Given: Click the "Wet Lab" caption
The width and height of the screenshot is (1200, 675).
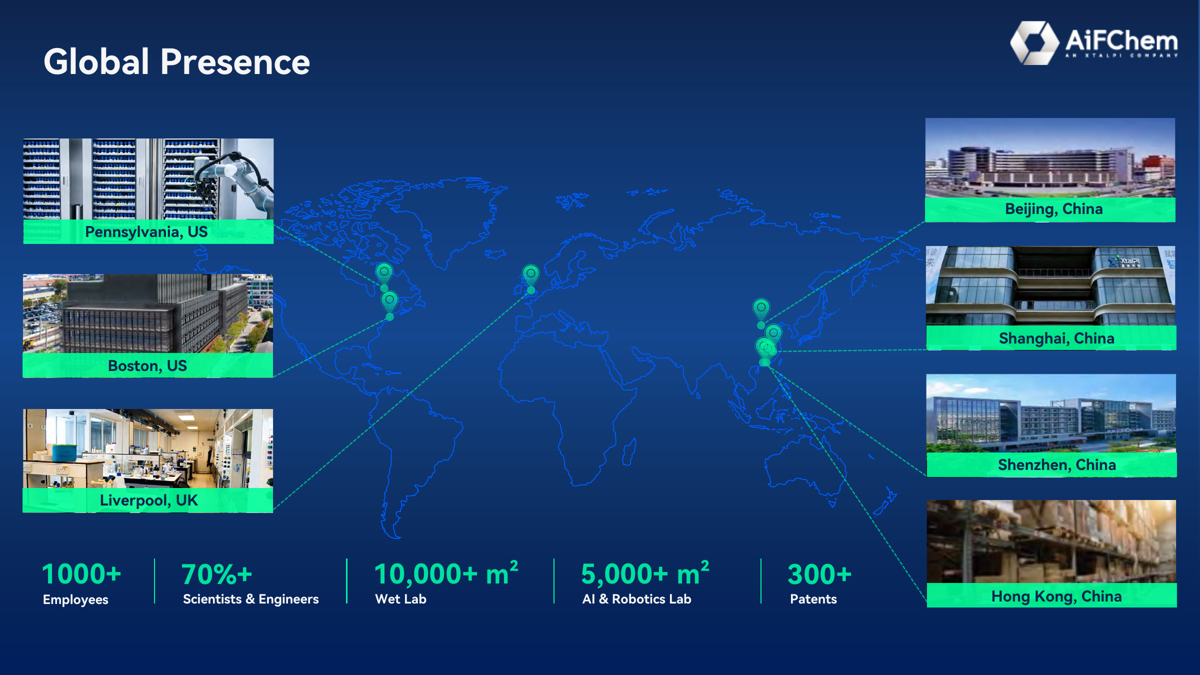Looking at the screenshot, I should 400,599.
